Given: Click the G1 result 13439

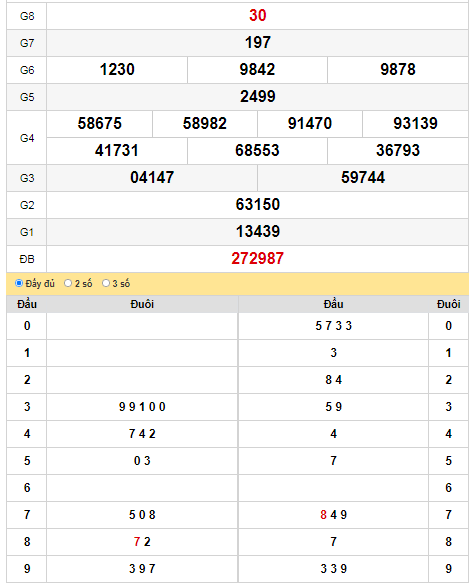Looking at the screenshot, I should coord(257,232).
